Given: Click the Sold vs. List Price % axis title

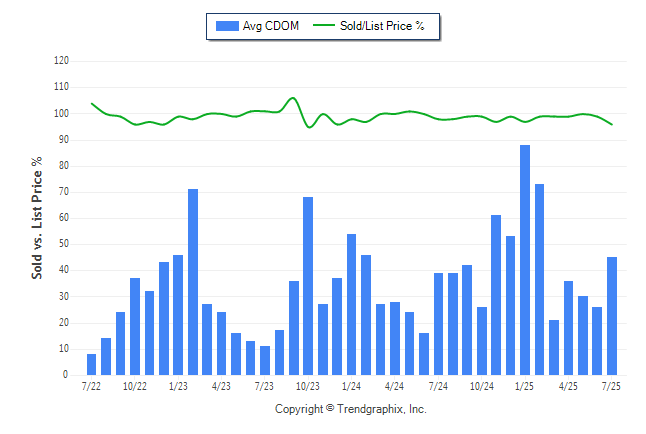Looking at the screenshot, I should click(37, 218).
